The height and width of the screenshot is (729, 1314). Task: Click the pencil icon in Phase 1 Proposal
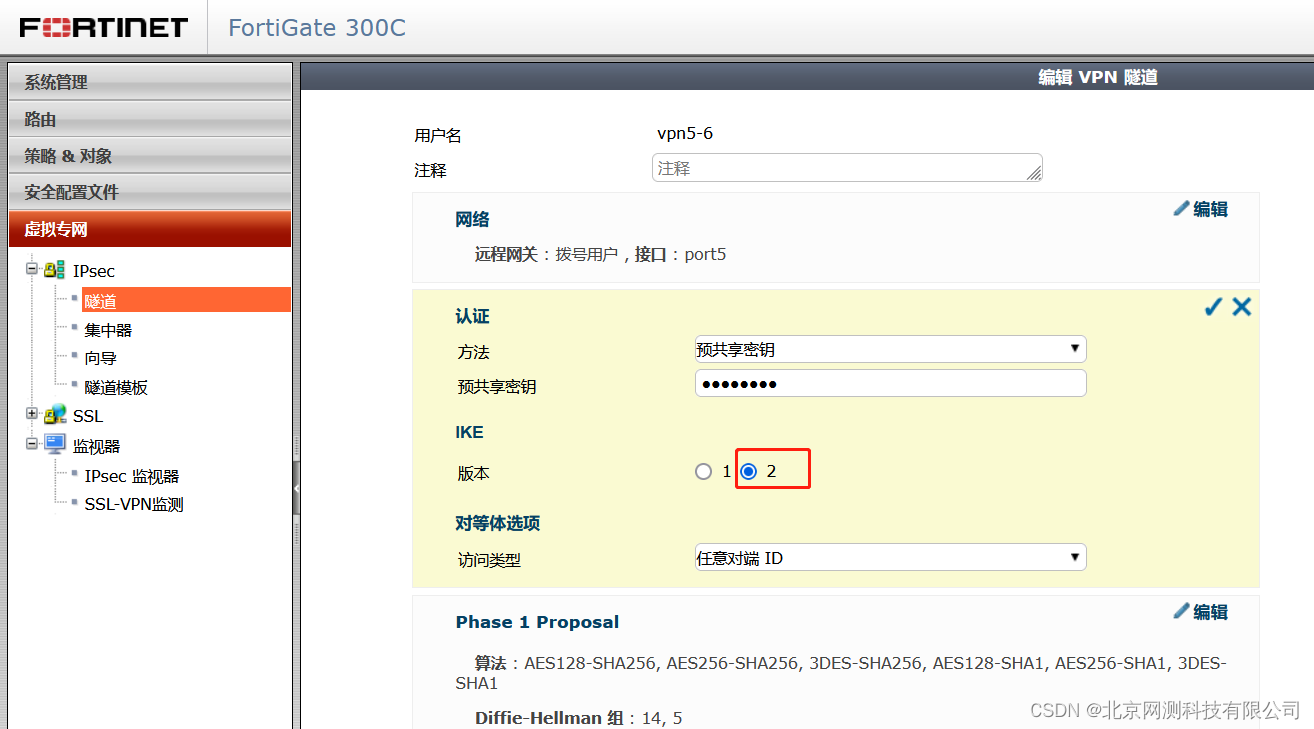point(1182,610)
